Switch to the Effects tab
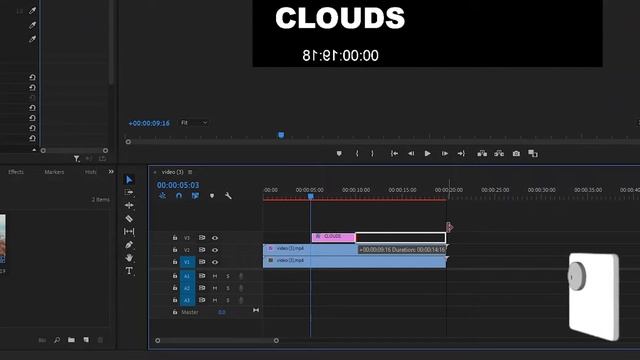Viewport: 640px width, 360px height. pos(16,172)
